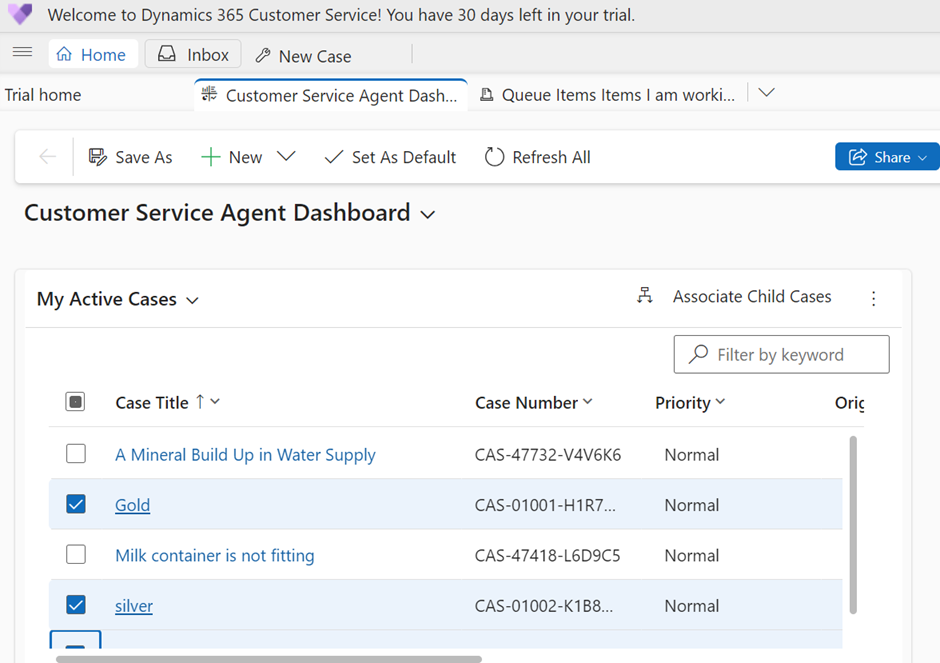Open the more commands ellipsis menu

point(873,298)
